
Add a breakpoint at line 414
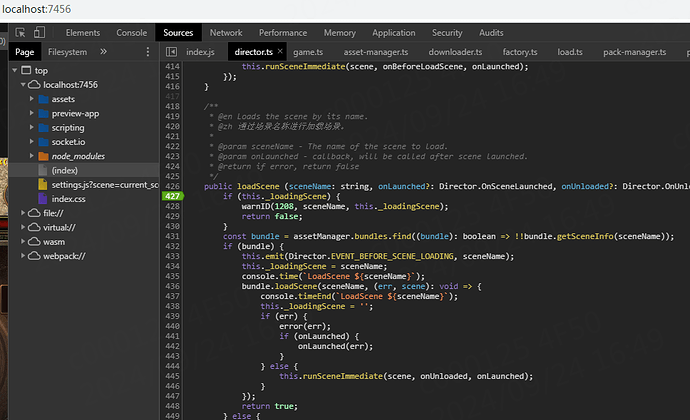172,66
